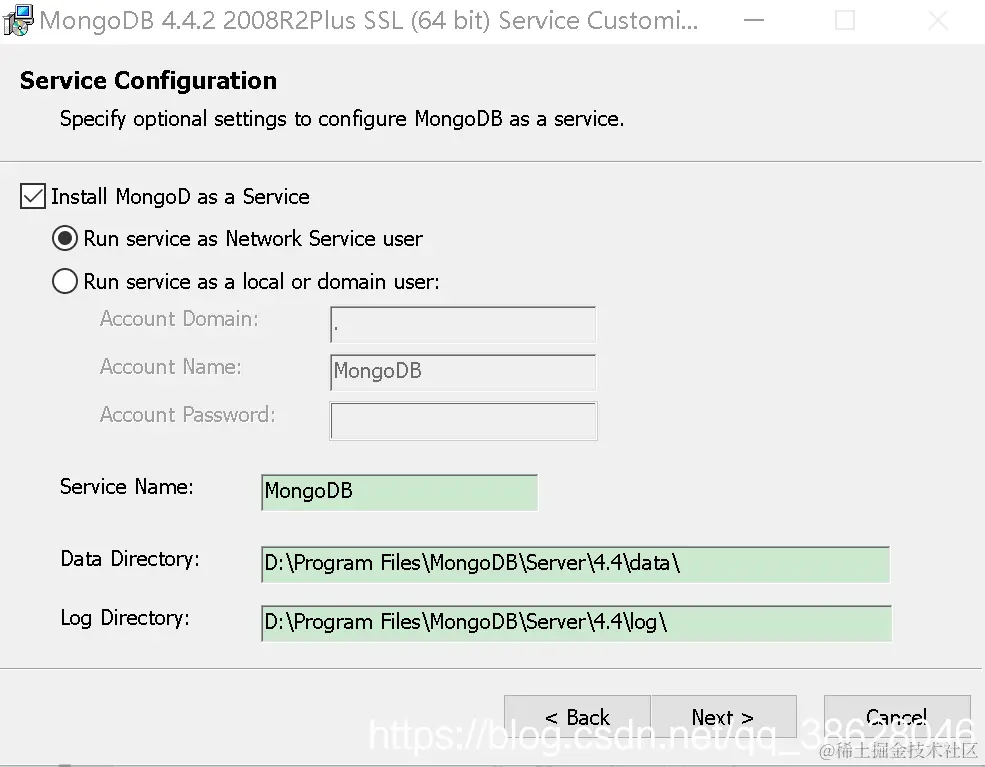This screenshot has height=767, width=985.
Task: Click the 'Specify optional settings' description text
Action: tap(342, 119)
